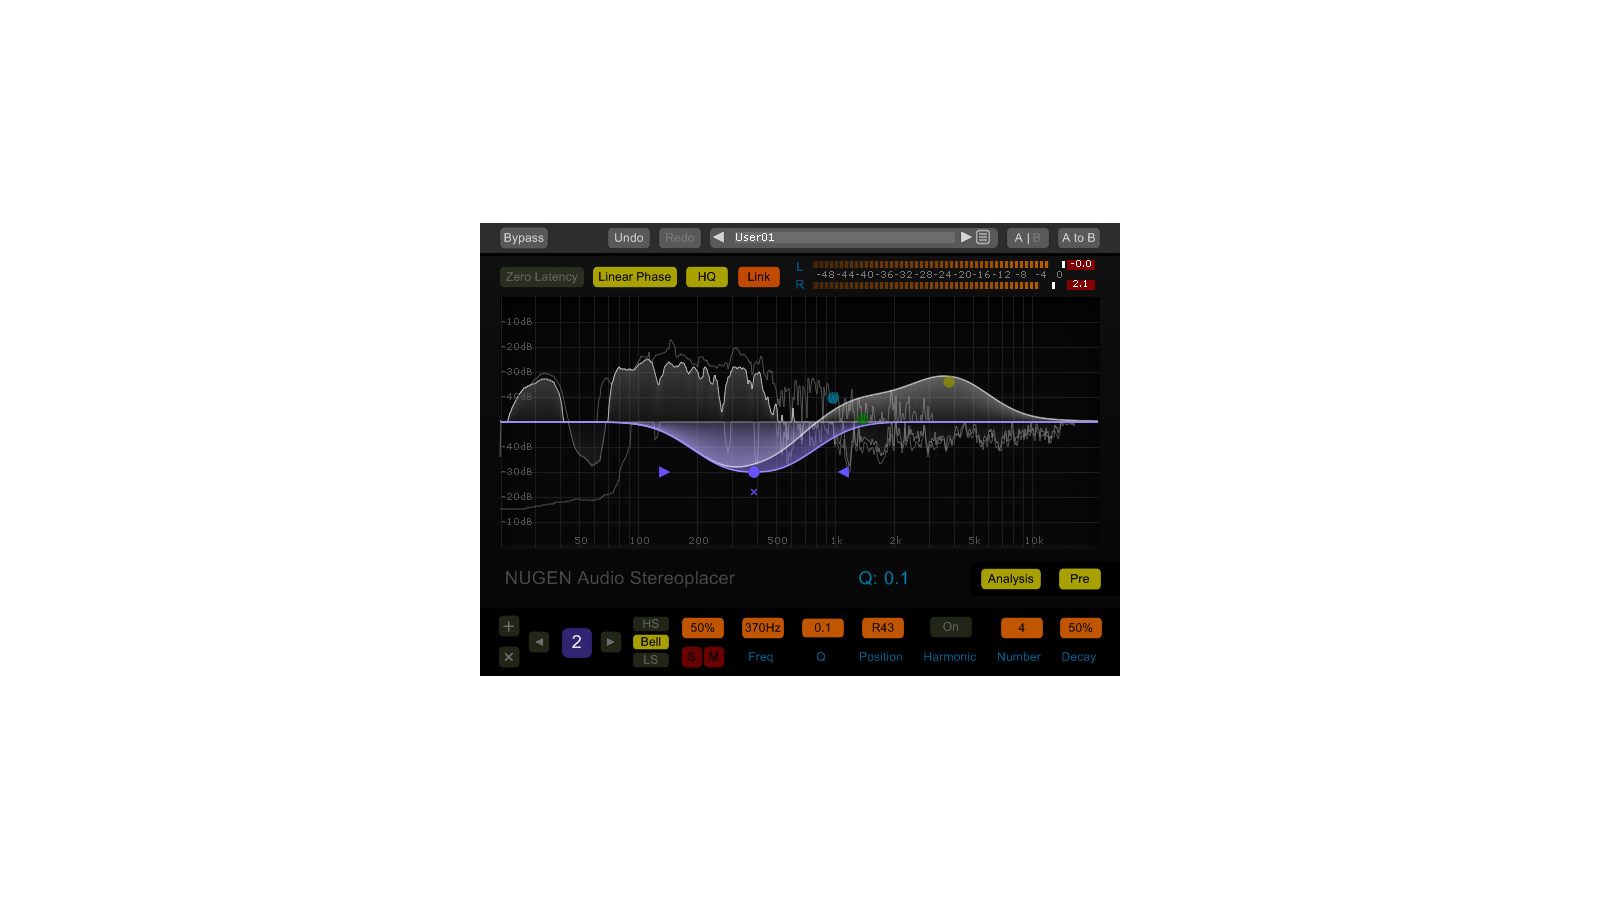The height and width of the screenshot is (900, 1600).
Task: Click the greyed-out Redo button
Action: tap(679, 238)
